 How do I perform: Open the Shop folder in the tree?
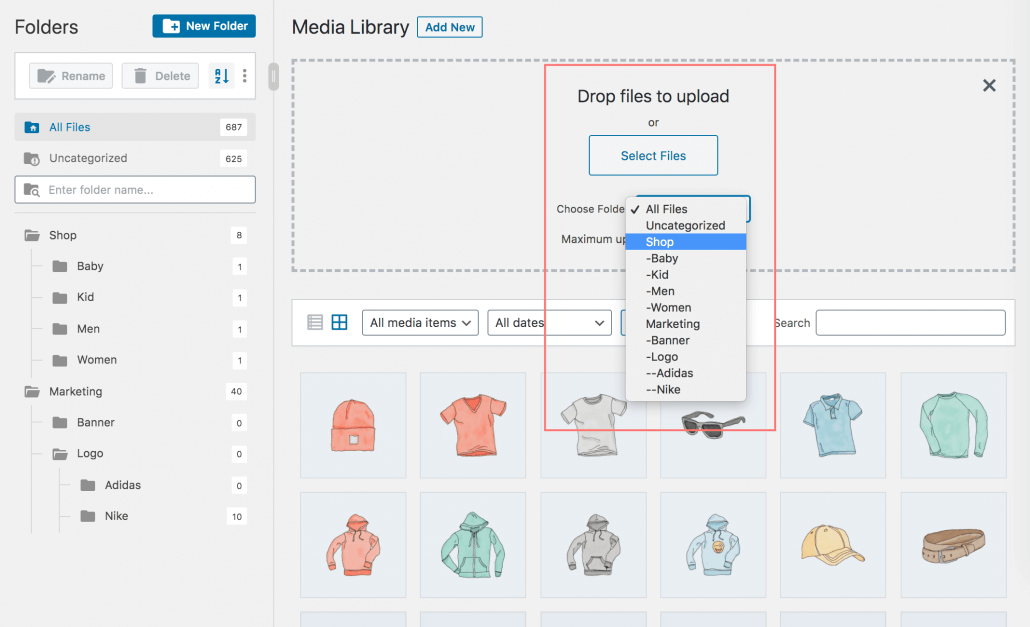point(62,235)
